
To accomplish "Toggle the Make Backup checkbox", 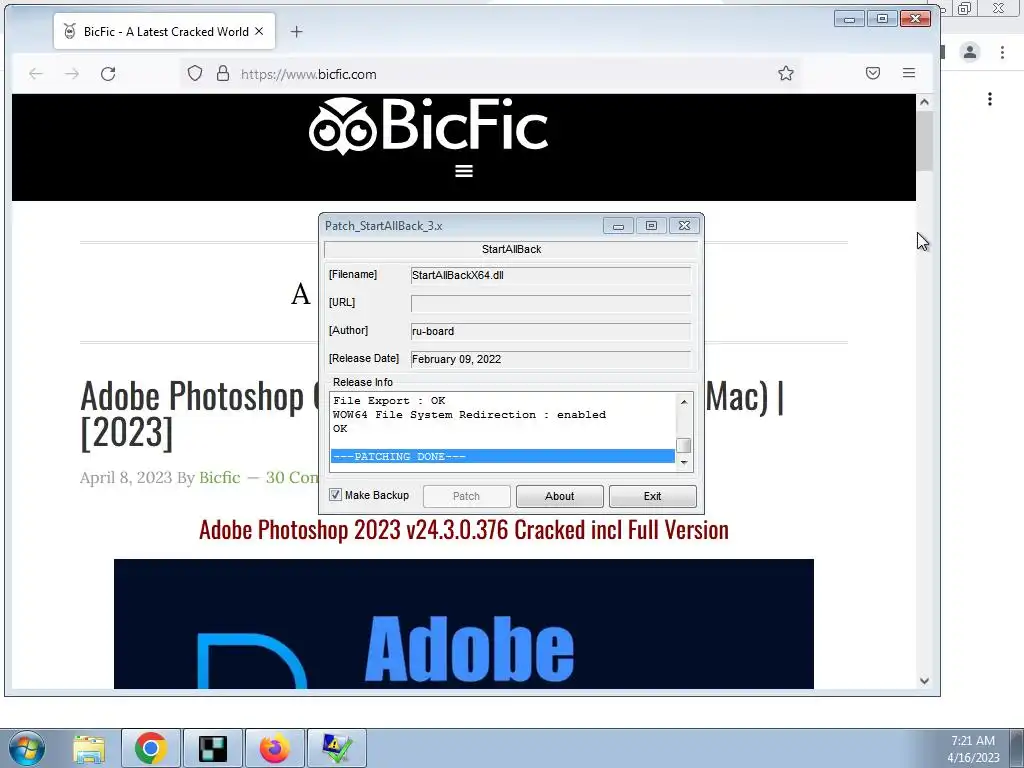I will 336,495.
